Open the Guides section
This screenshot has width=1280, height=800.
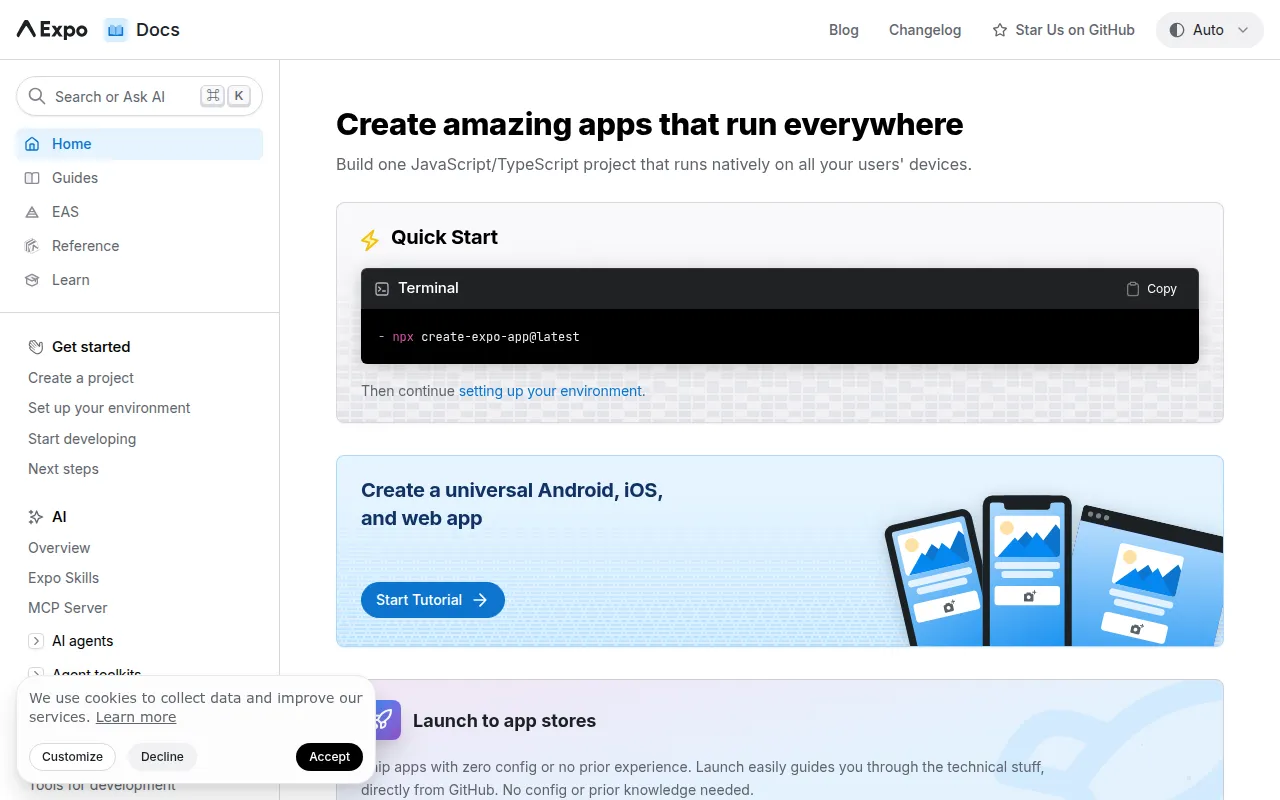pos(139,178)
